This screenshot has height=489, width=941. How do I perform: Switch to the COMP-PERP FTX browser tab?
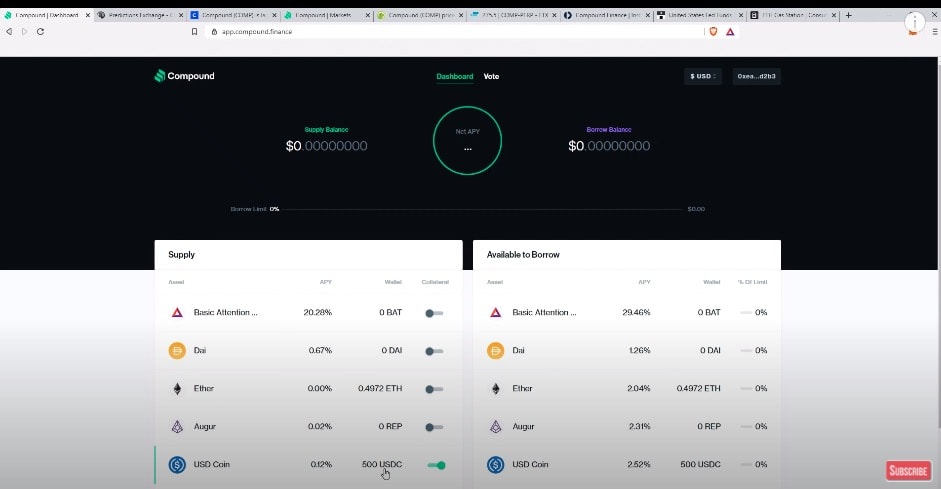[x=513, y=15]
